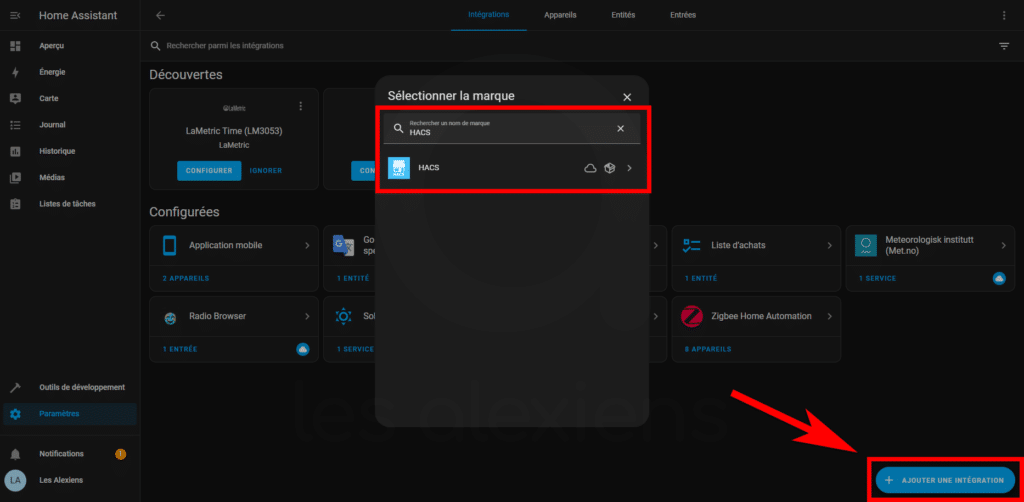Click the cloud icon on HACS row

(x=590, y=168)
